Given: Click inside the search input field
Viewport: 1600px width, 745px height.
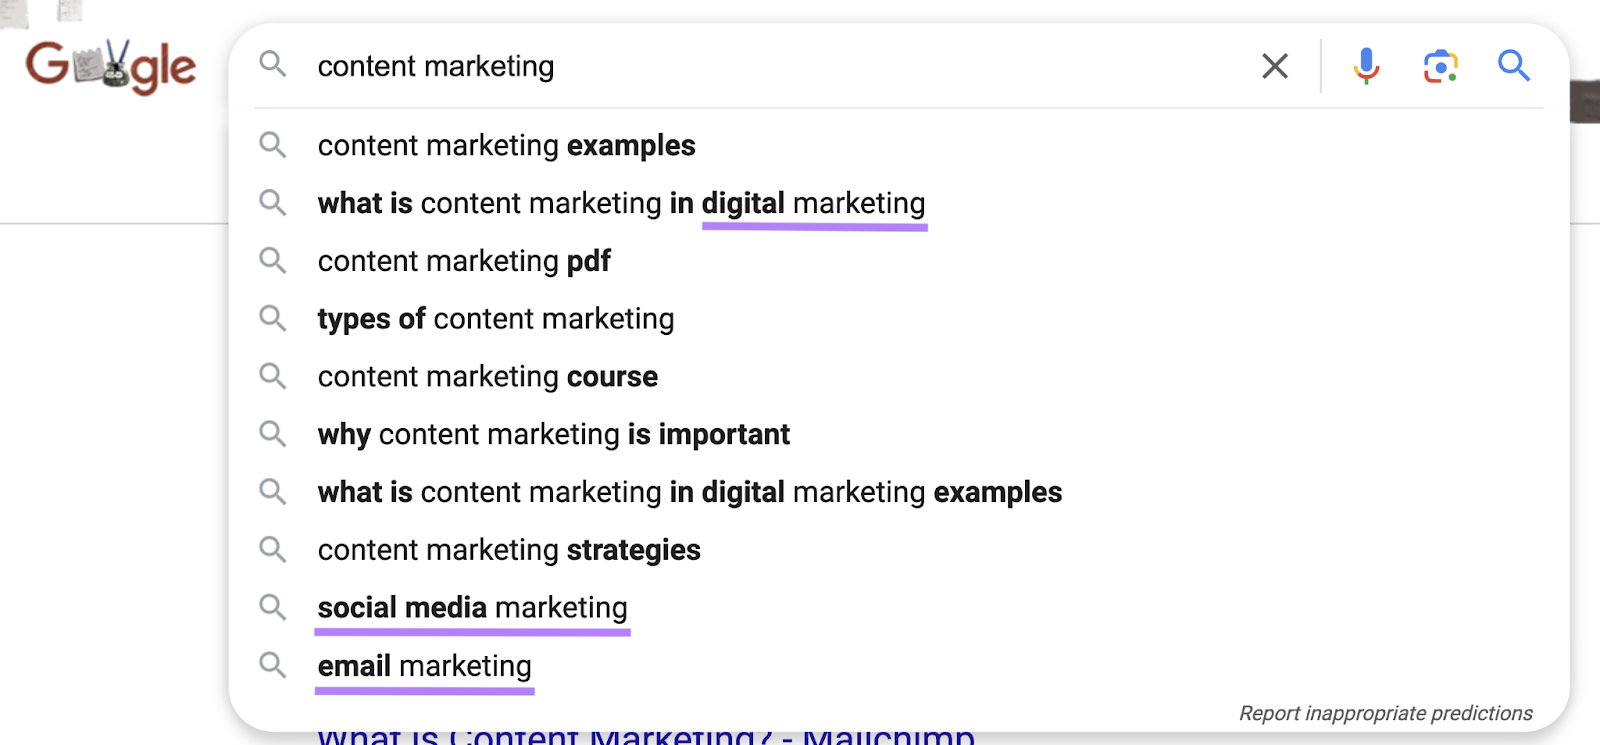Looking at the screenshot, I should [700, 66].
